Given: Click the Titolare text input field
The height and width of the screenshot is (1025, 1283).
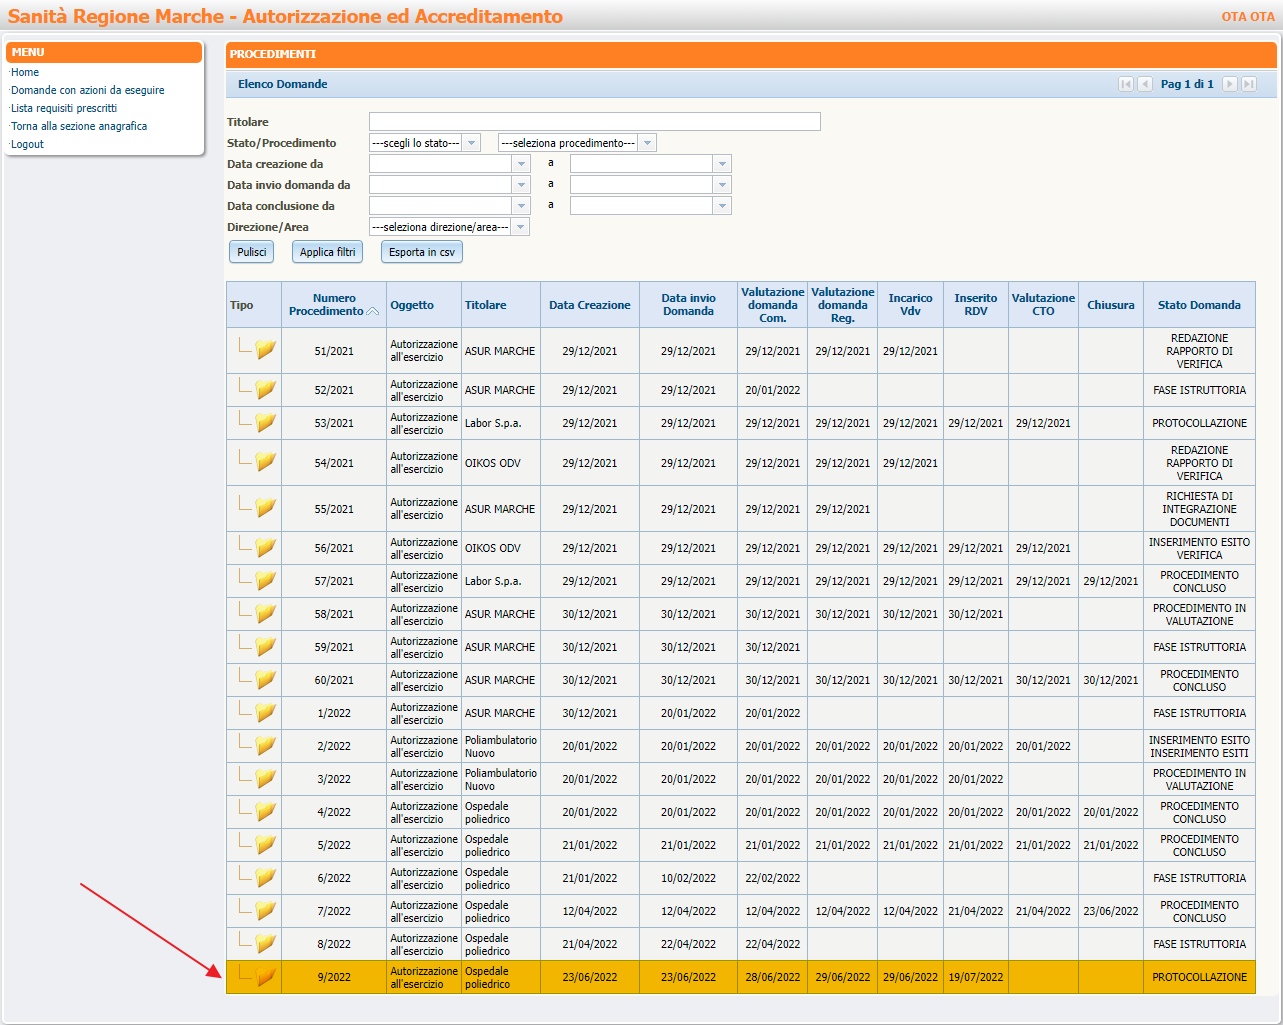Looking at the screenshot, I should pyautogui.click(x=595, y=122).
